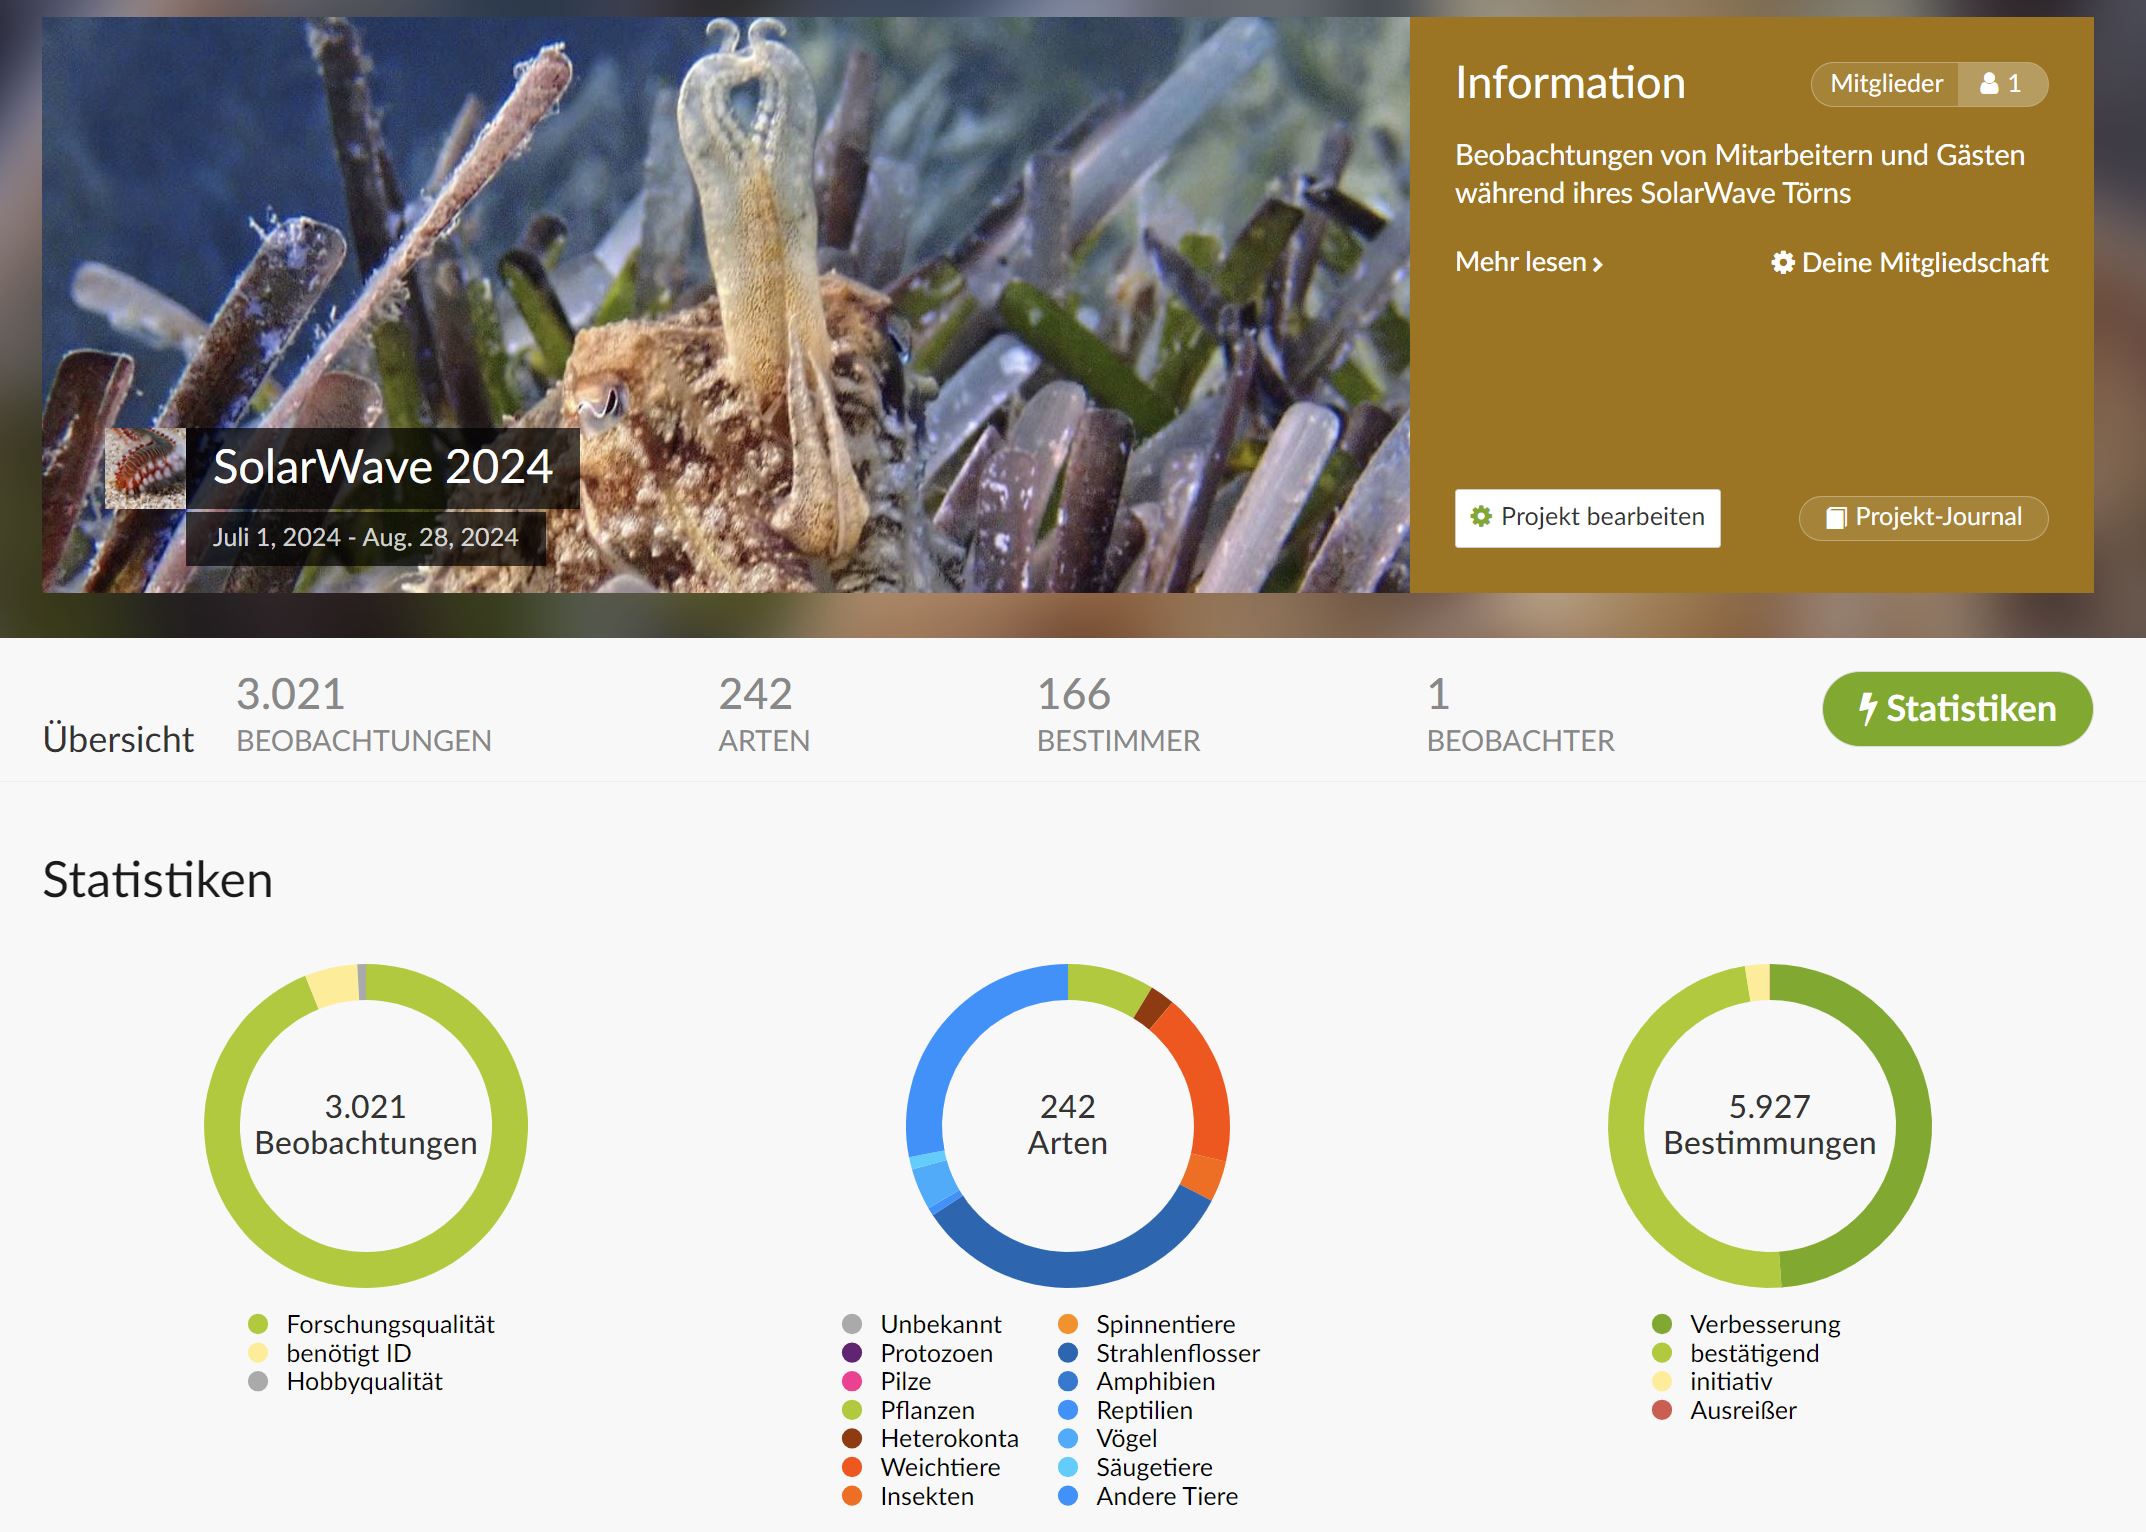Open the Mitglieder members pill
This screenshot has width=2146, height=1532.
click(1886, 84)
